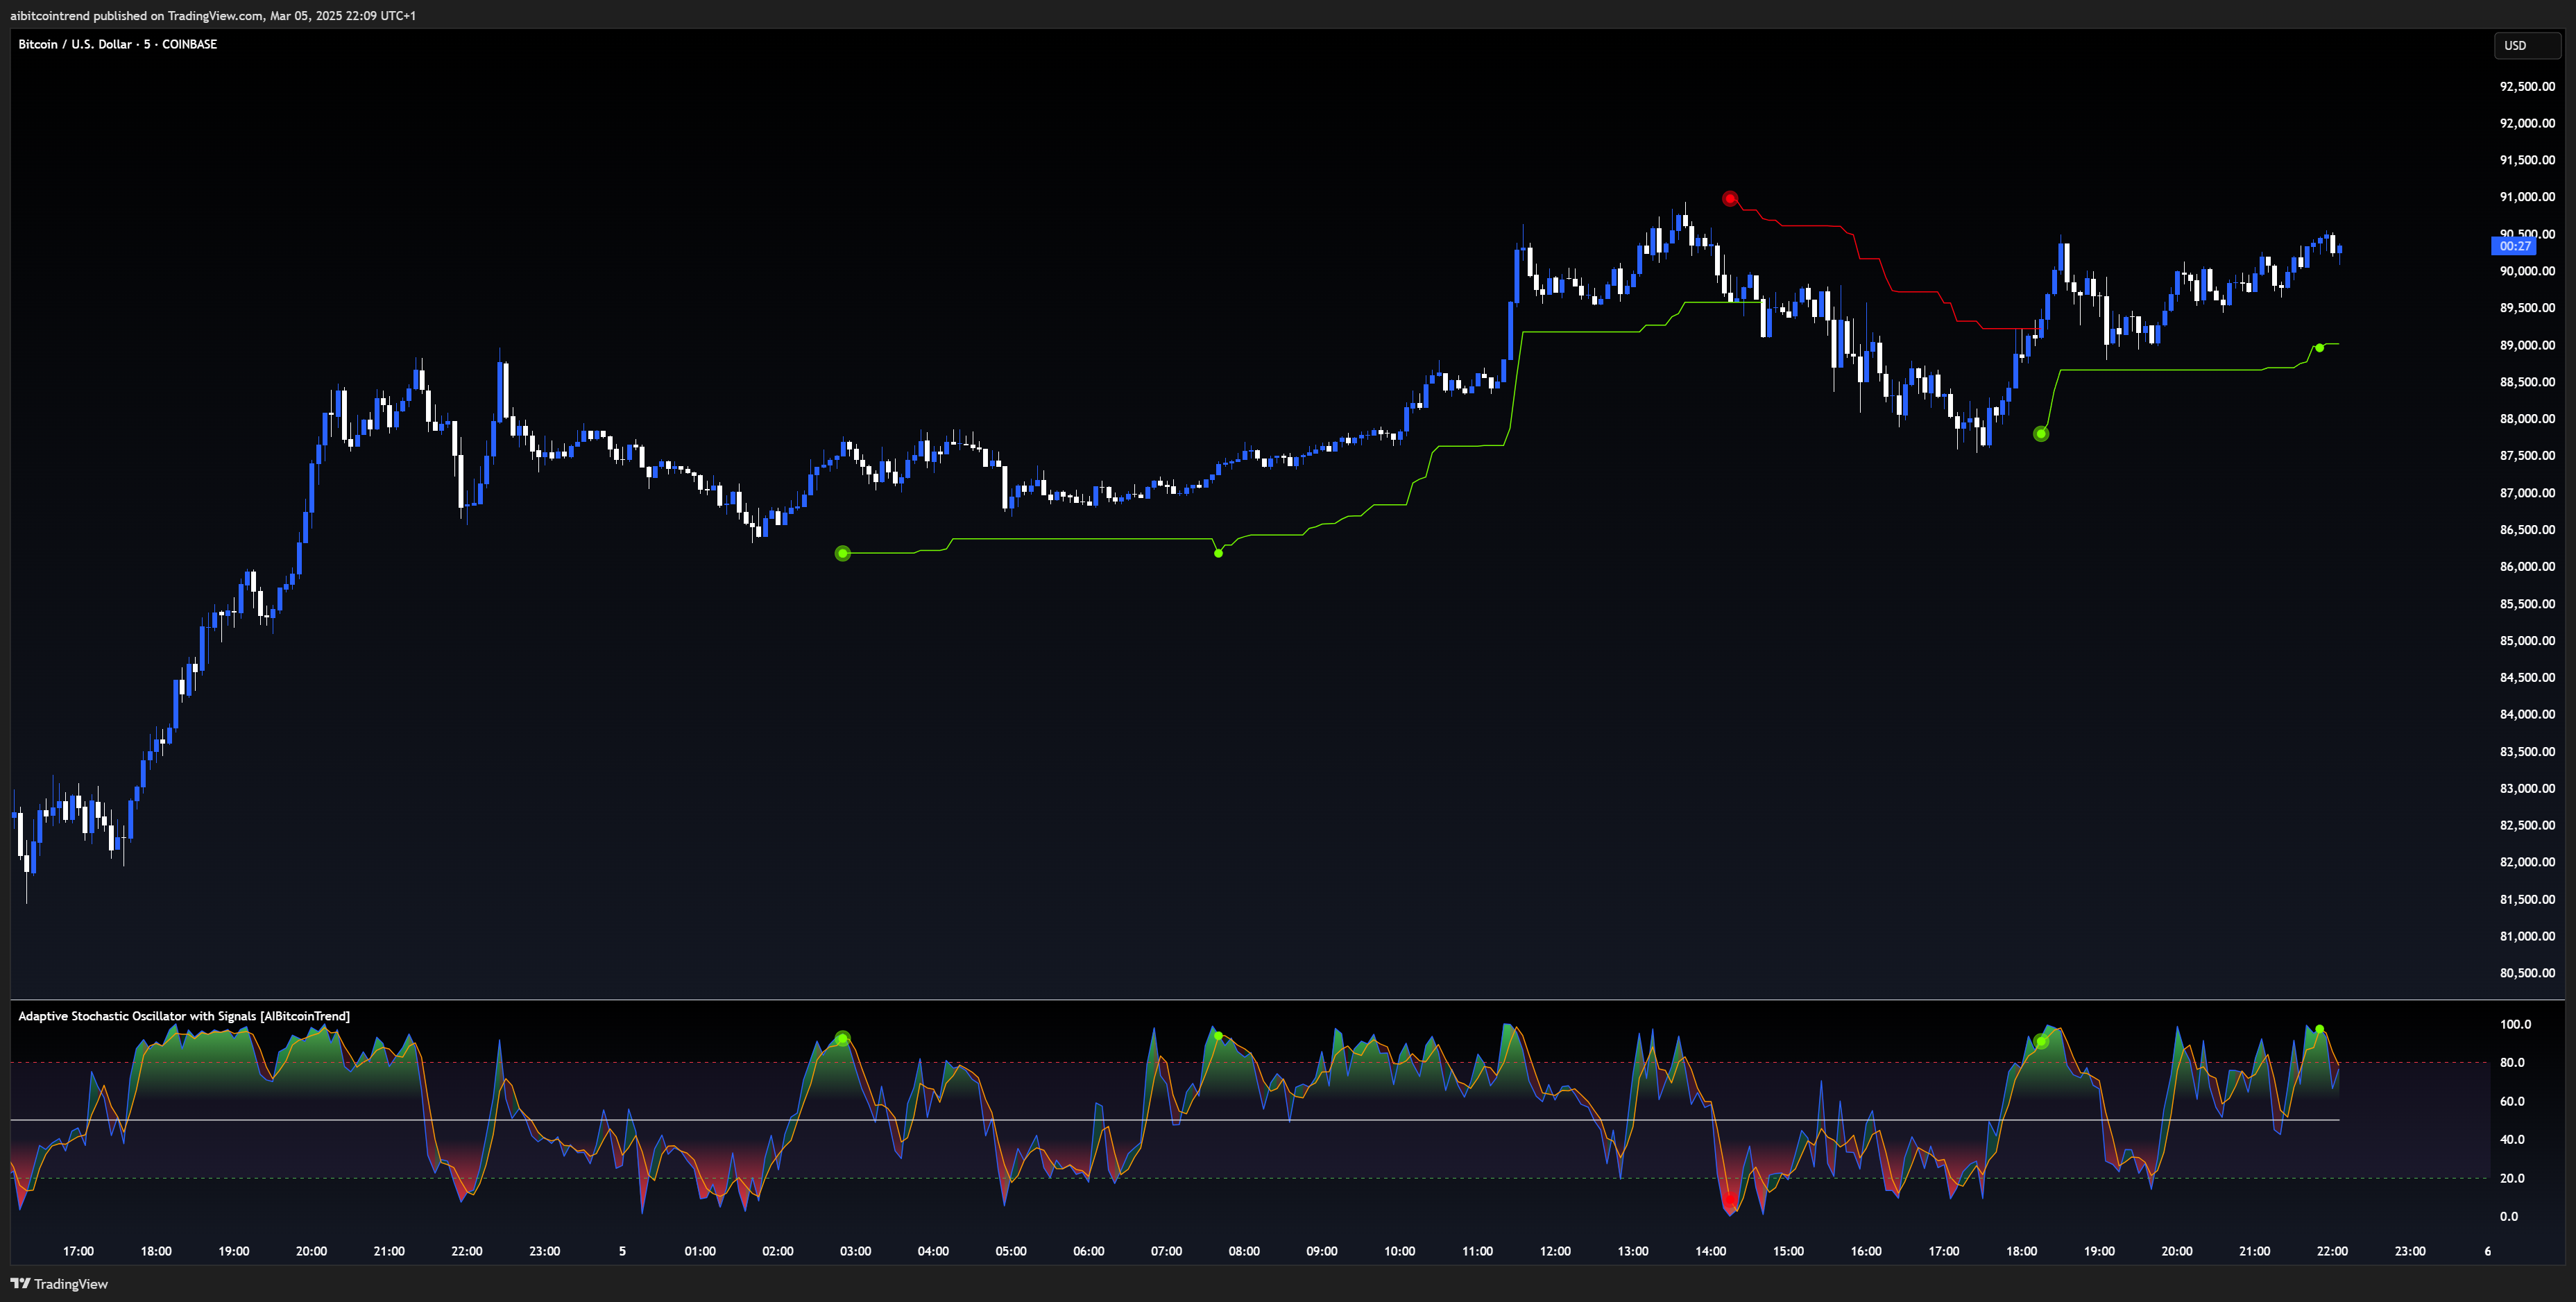Click the 82,000.00 price axis label

[2527, 862]
